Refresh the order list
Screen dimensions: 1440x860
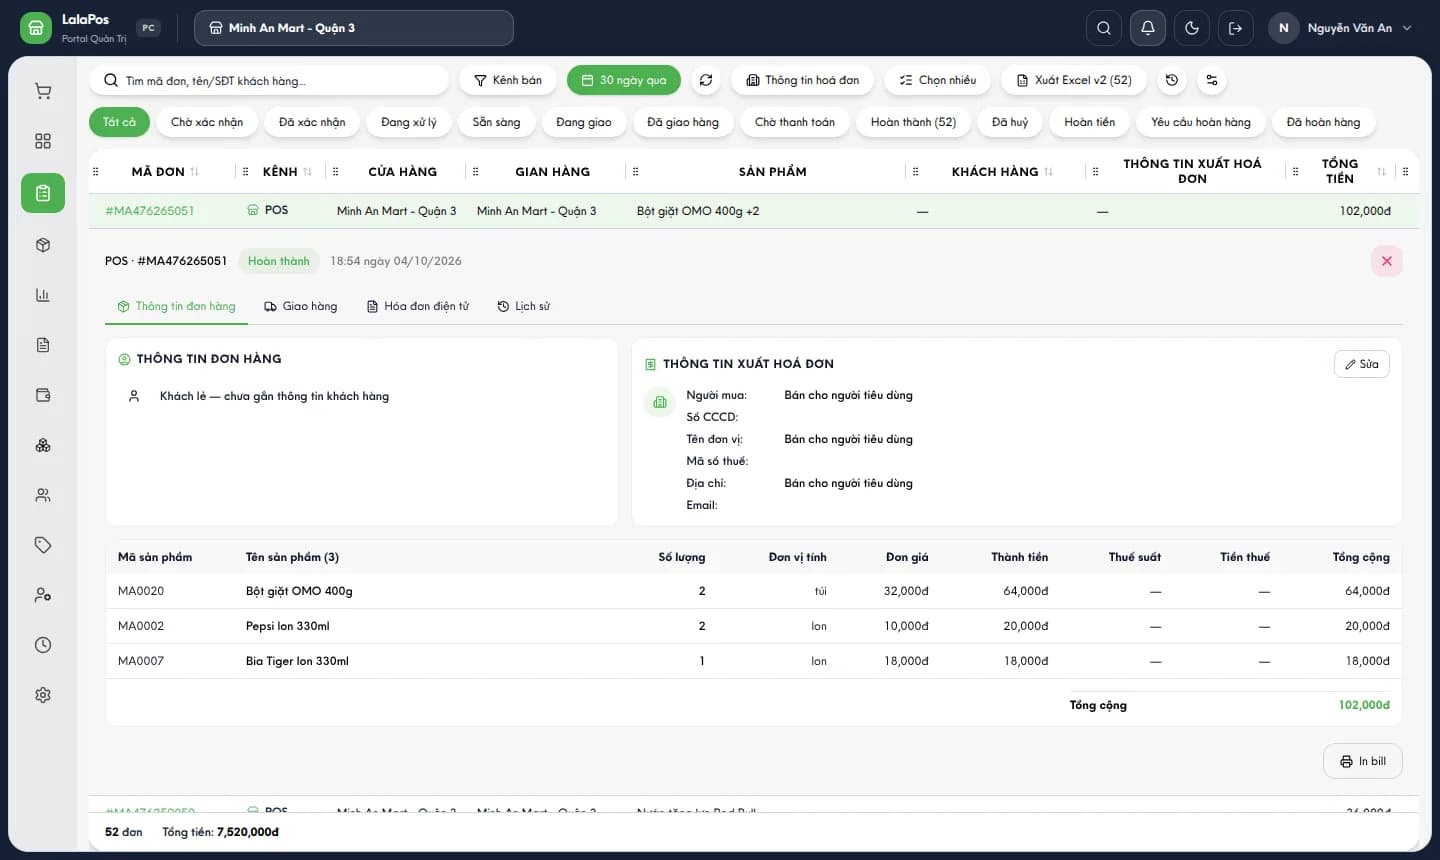pyautogui.click(x=706, y=80)
